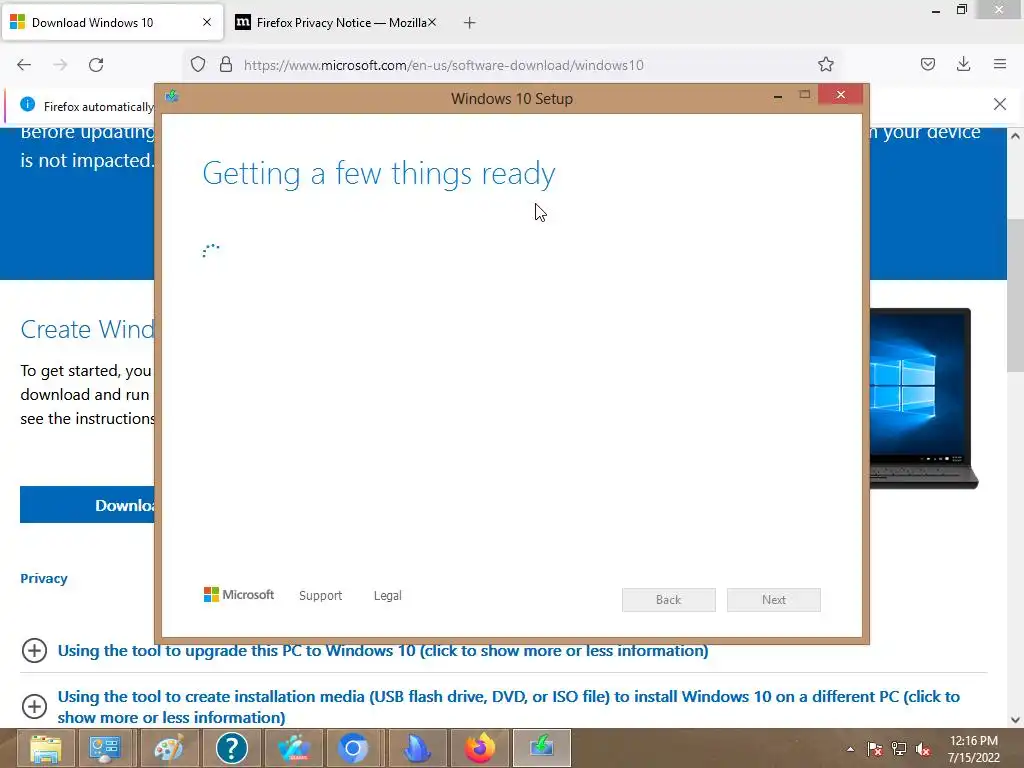Click the blue Download button on webpage
This screenshot has height=768, width=1024.
click(x=88, y=505)
